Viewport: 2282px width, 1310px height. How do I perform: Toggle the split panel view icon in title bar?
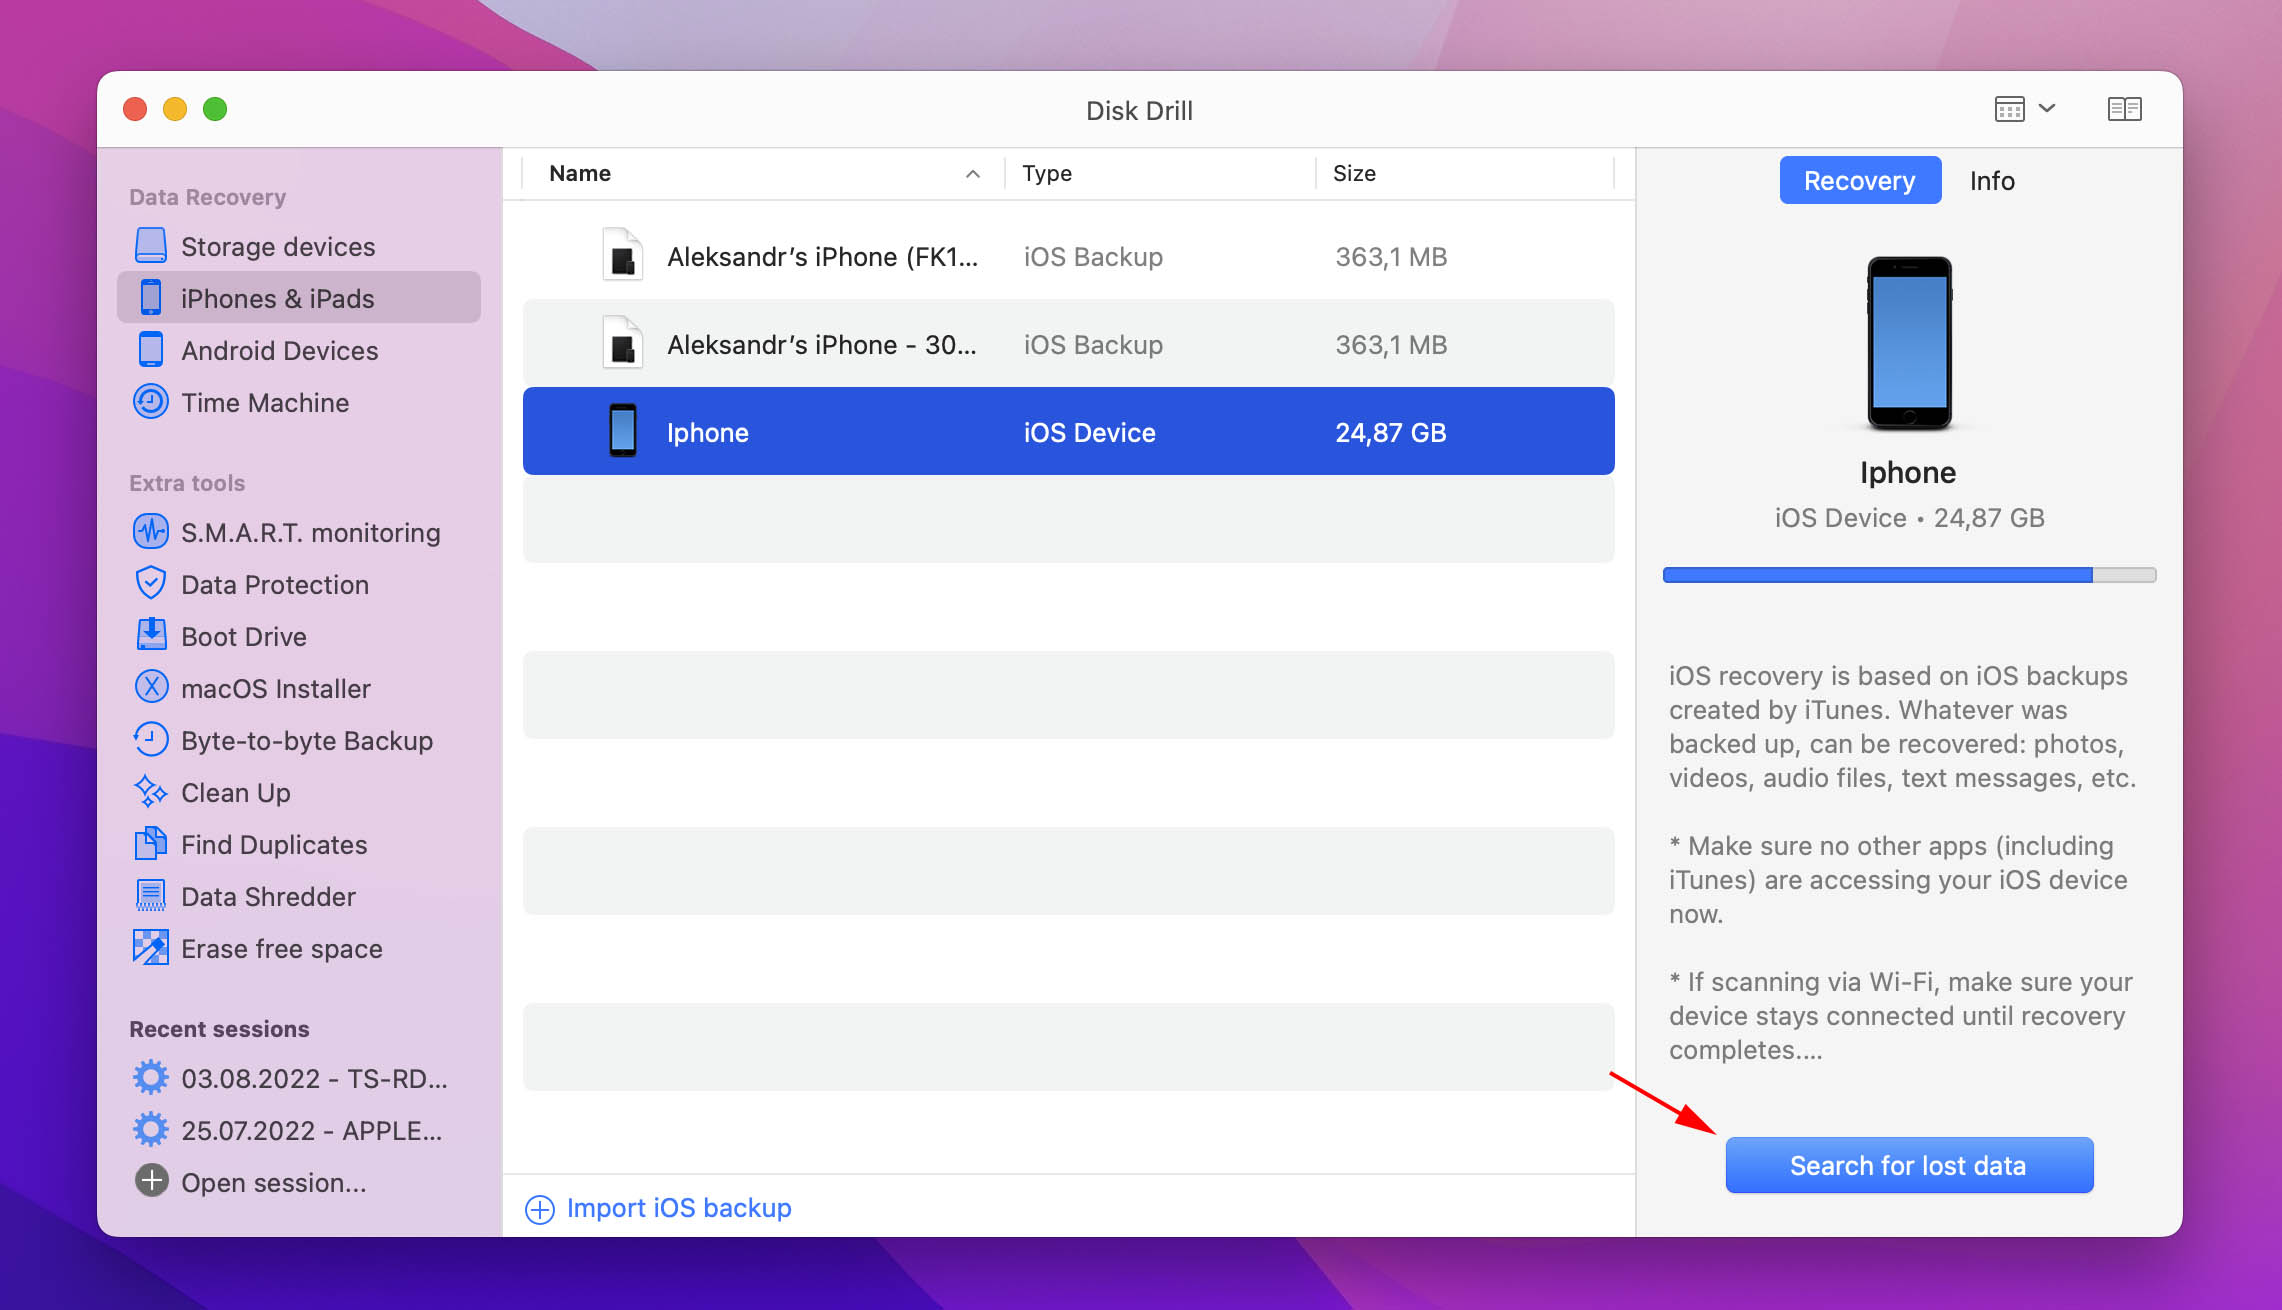[2124, 109]
